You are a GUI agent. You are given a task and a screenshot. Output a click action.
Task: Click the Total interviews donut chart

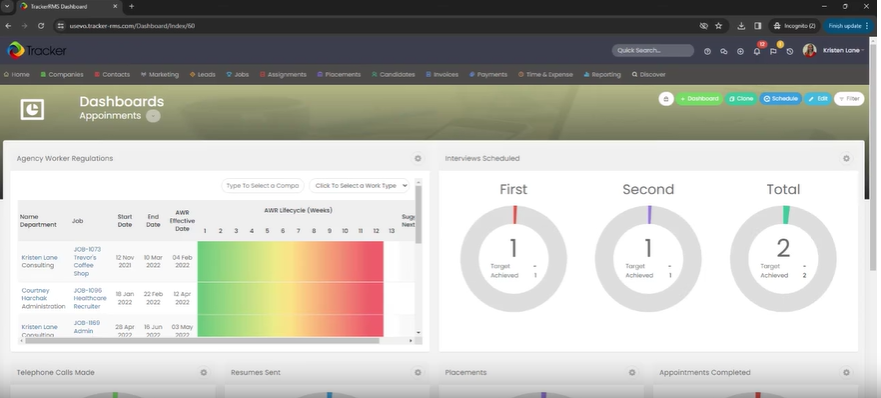pyautogui.click(x=783, y=259)
